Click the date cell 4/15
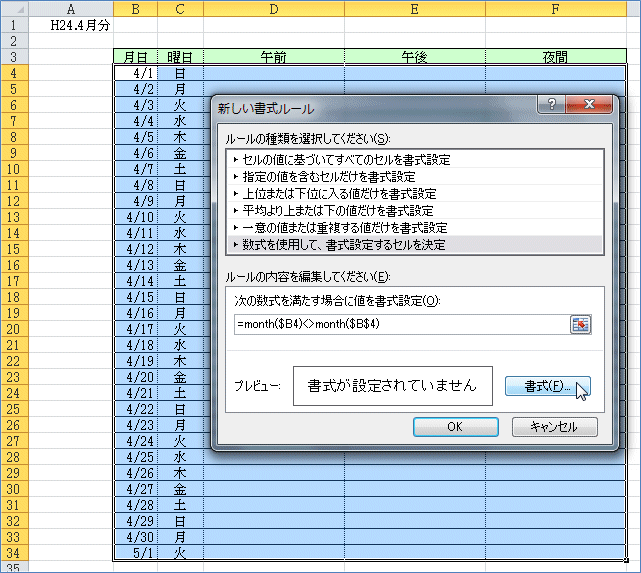 (135, 297)
